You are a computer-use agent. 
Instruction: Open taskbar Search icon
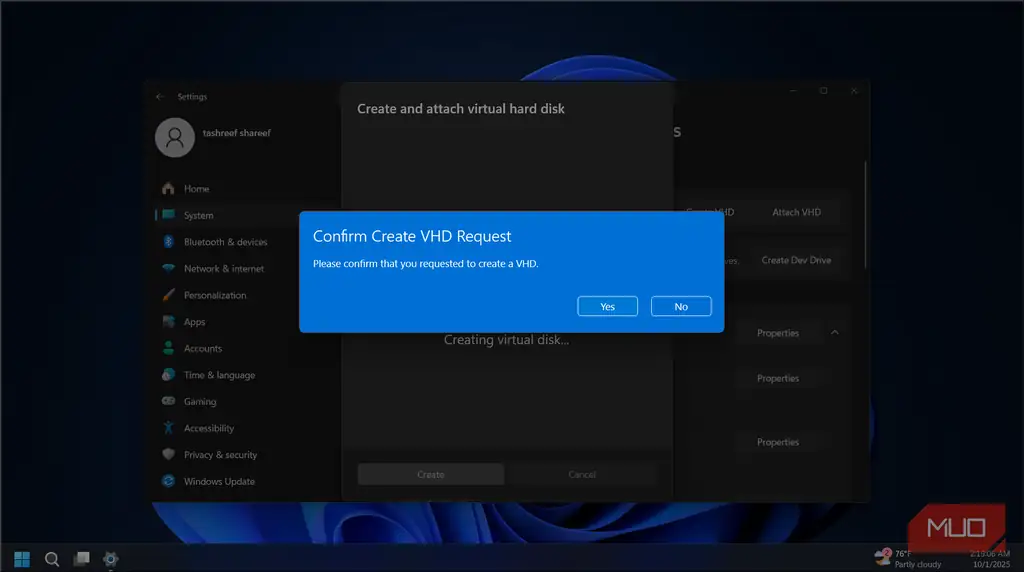point(52,559)
